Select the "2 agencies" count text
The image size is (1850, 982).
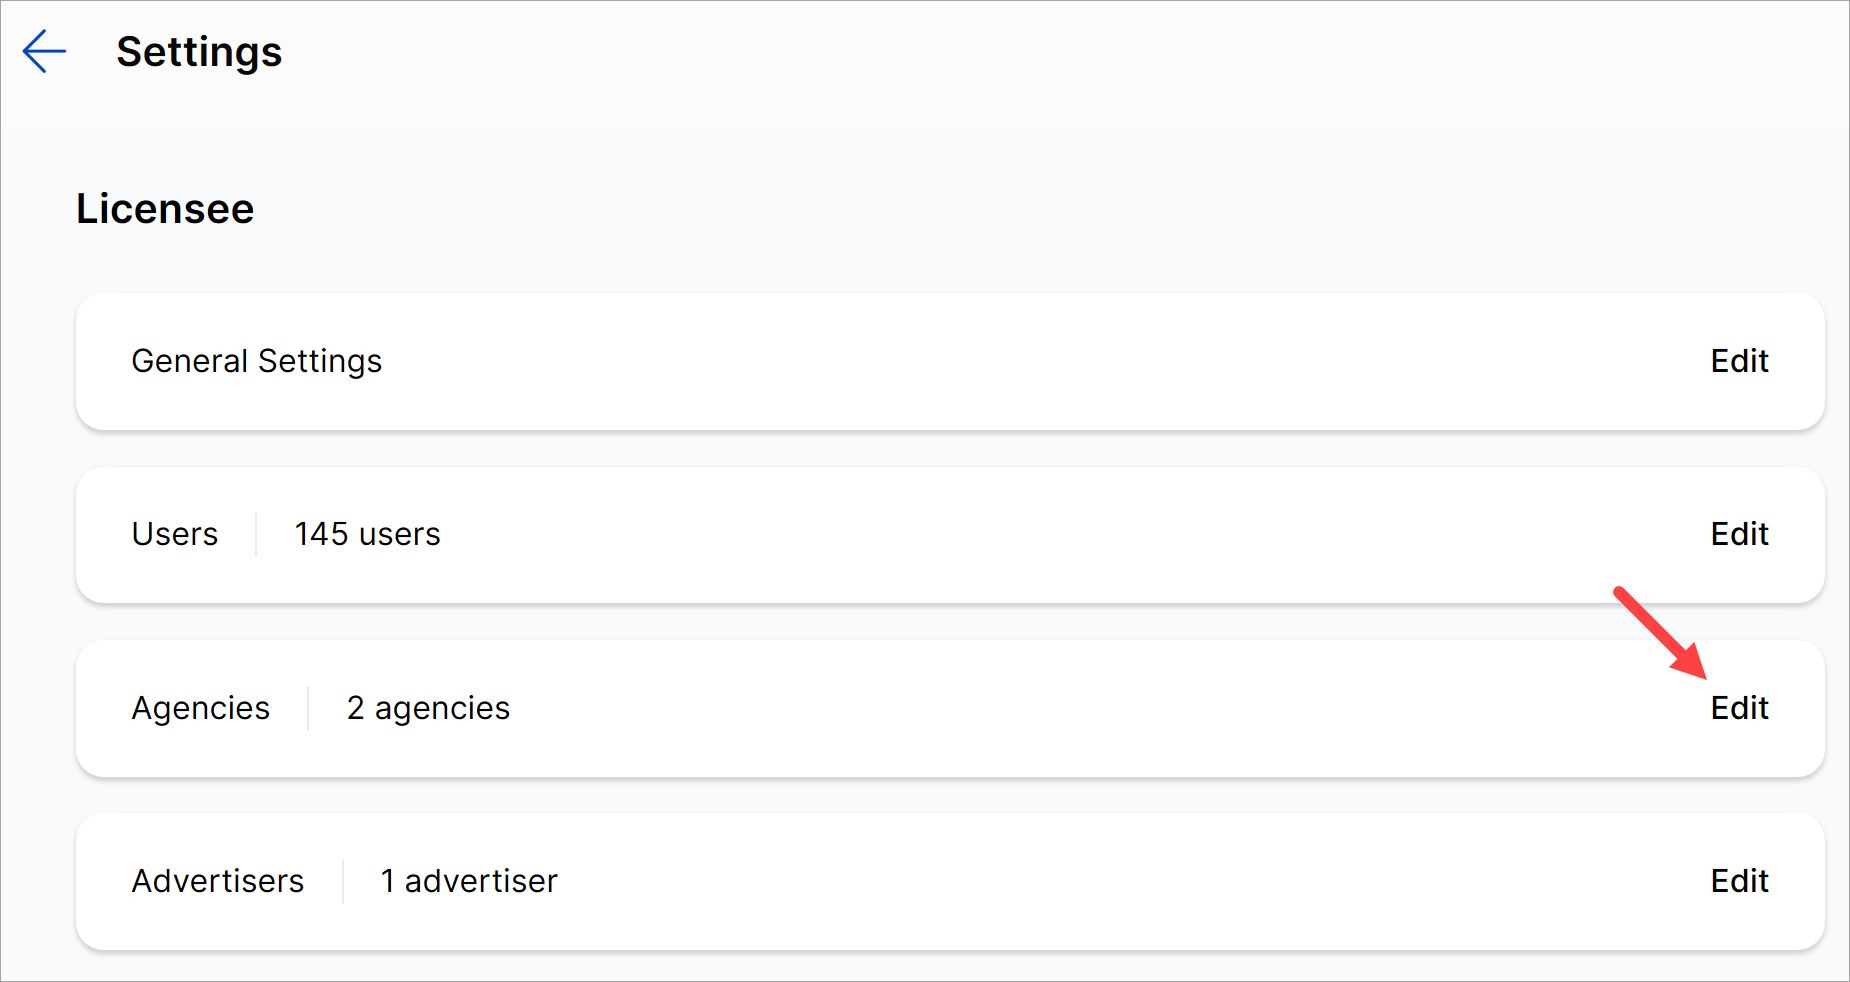coord(428,708)
